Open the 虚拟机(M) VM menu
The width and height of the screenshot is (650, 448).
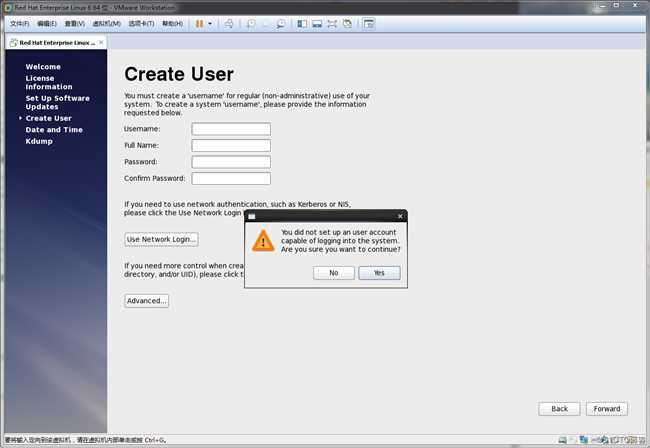click(107, 24)
